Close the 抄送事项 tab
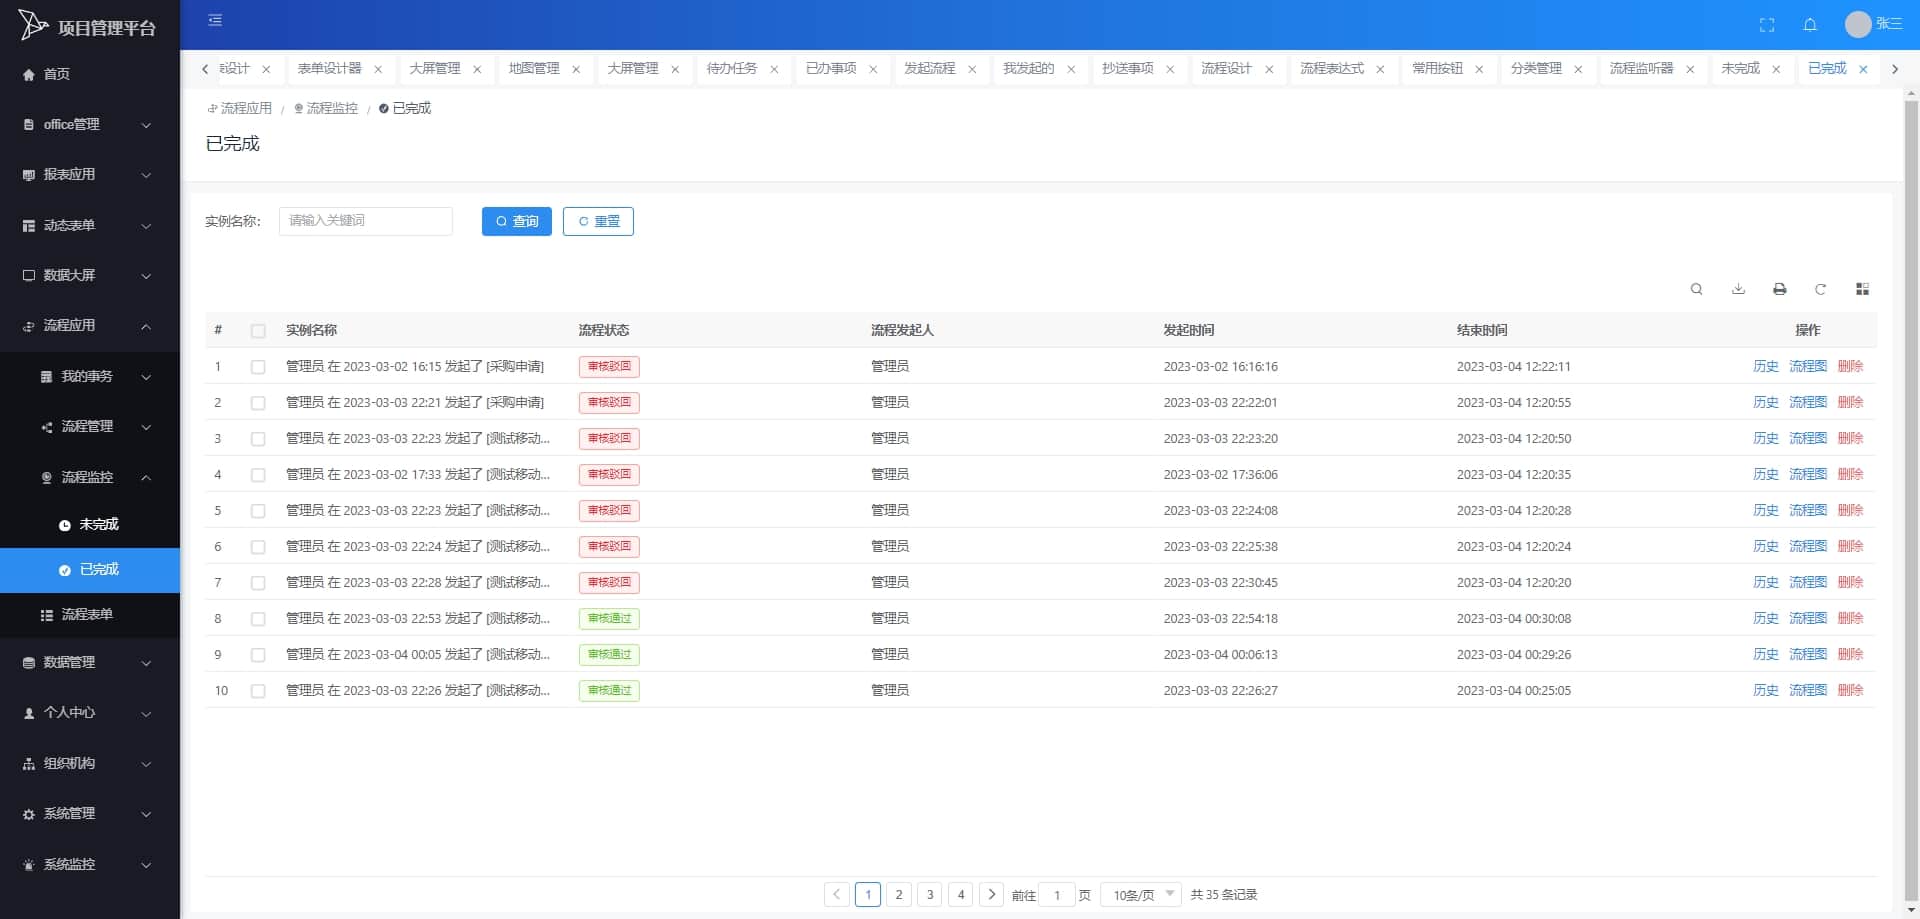The width and height of the screenshot is (1920, 919). (1170, 69)
